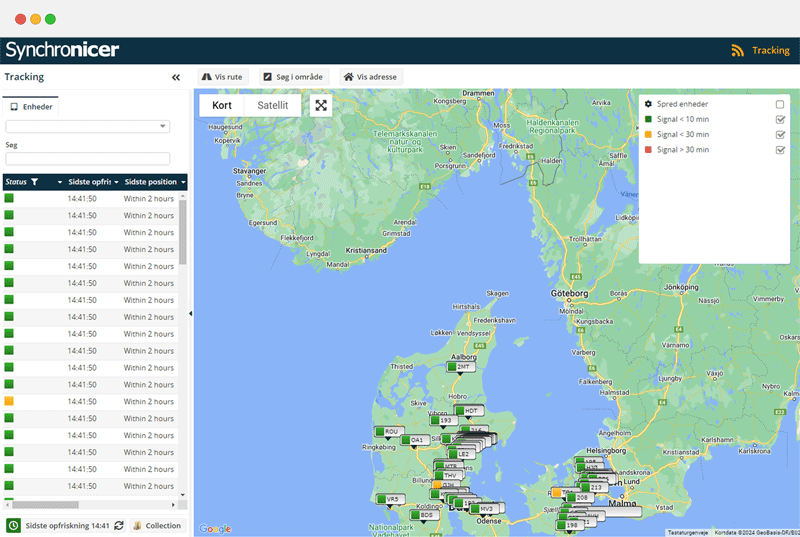Refresh tracking data with the reload icon

pos(119,525)
